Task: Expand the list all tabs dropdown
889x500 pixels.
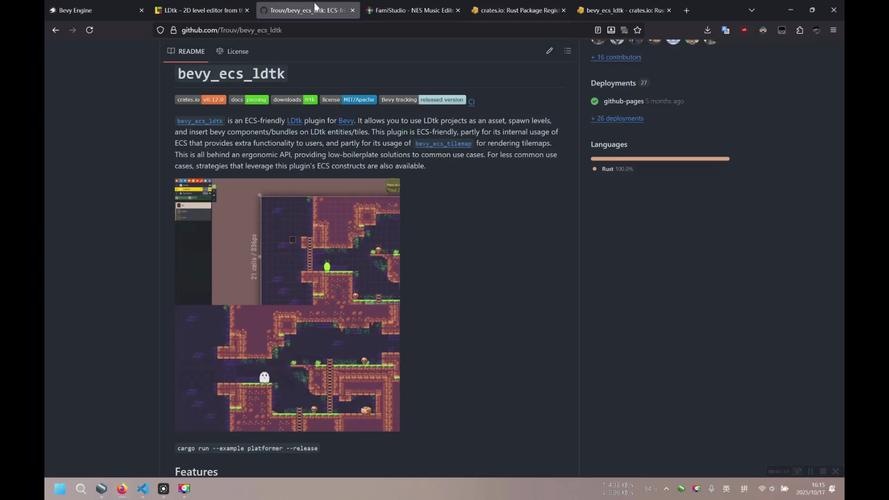Action: tap(751, 10)
